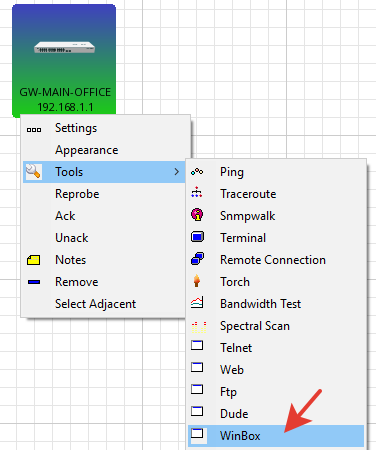The width and height of the screenshot is (376, 450).
Task: Click the yellow Notes icon
Action: 34,260
